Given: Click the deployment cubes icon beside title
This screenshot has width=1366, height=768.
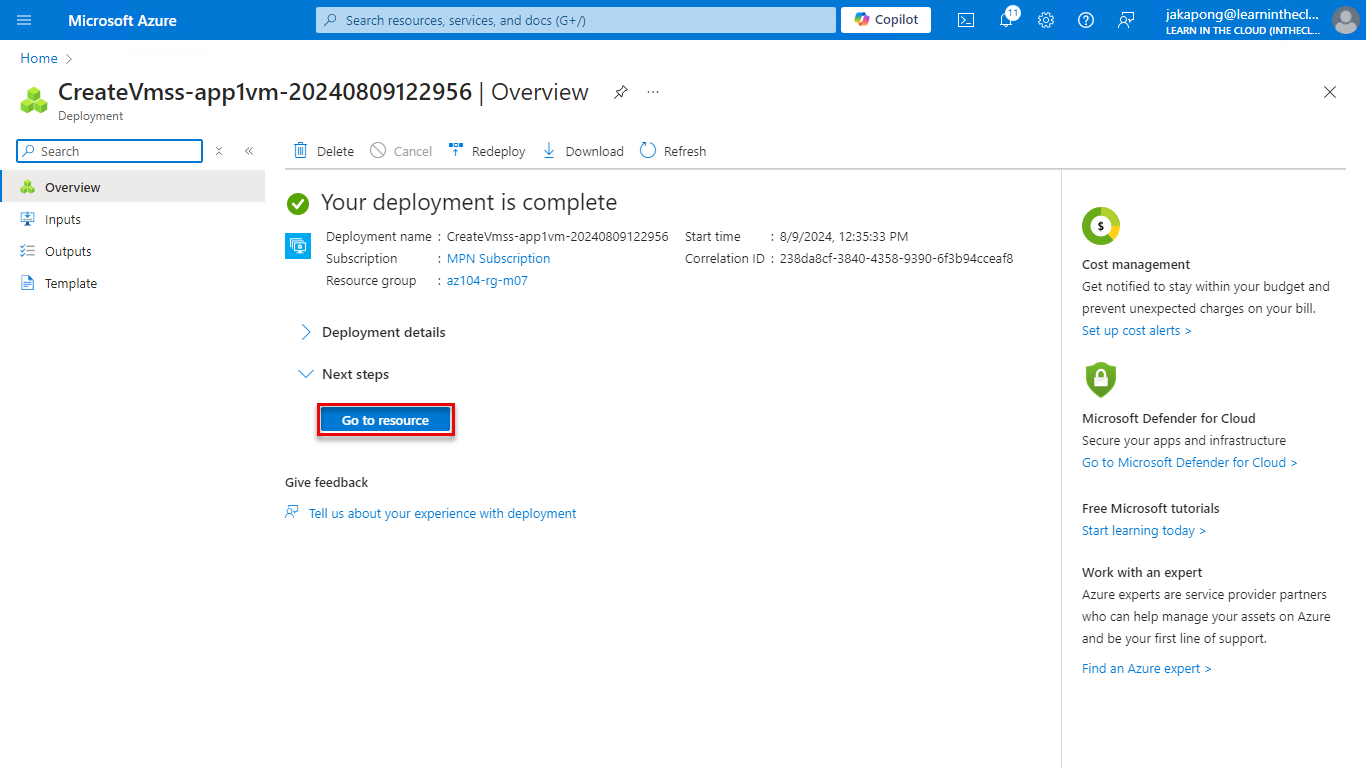Looking at the screenshot, I should pos(34,99).
